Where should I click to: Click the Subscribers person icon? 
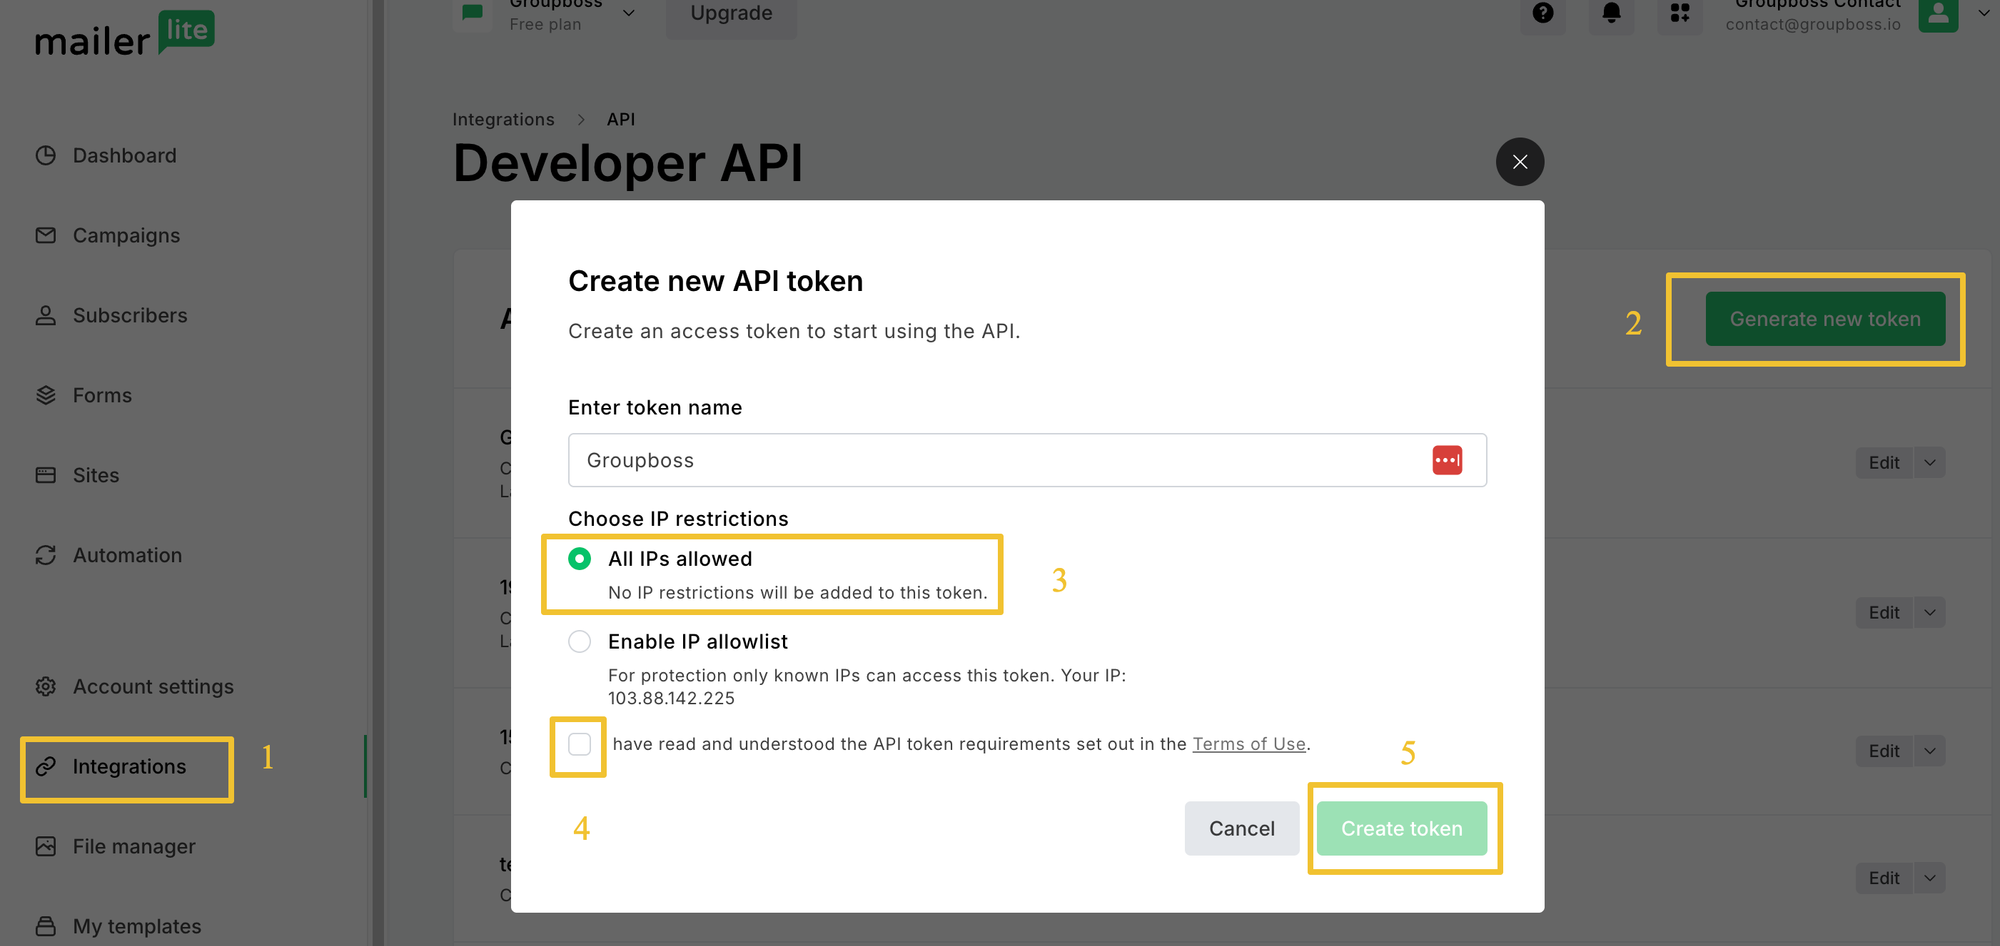click(x=46, y=316)
